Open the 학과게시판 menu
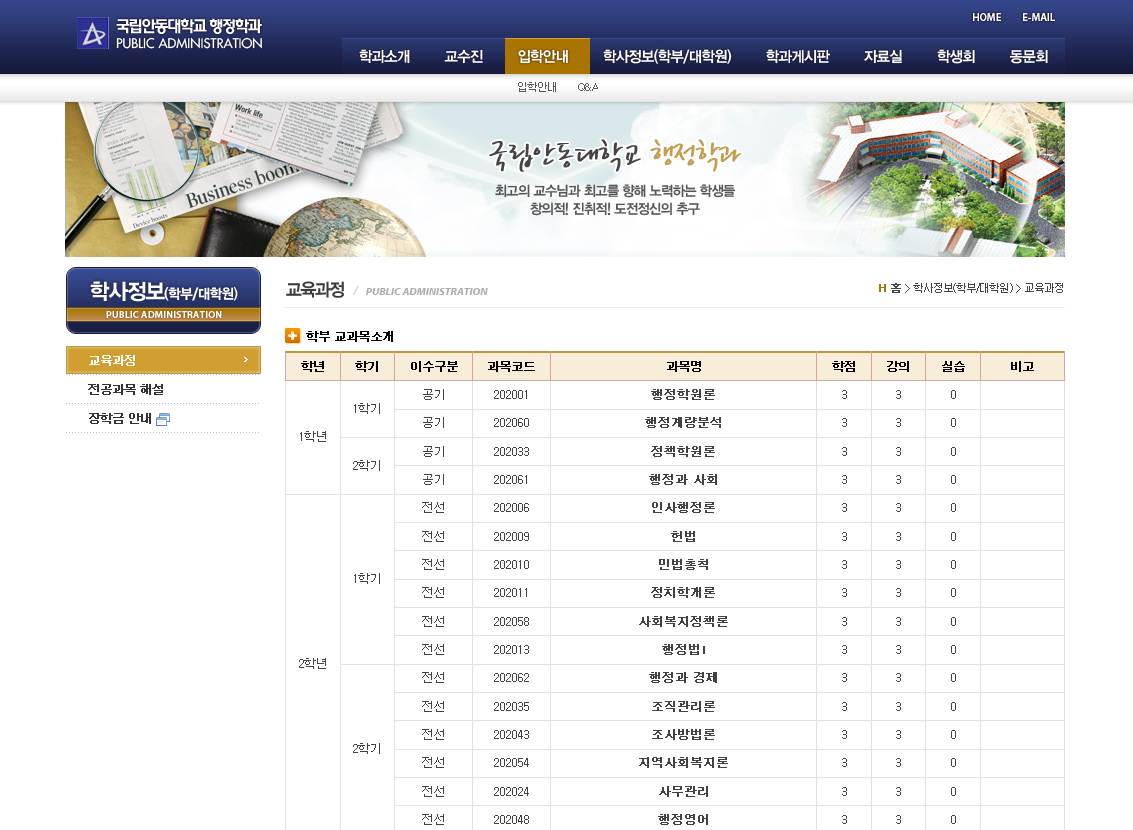 797,56
